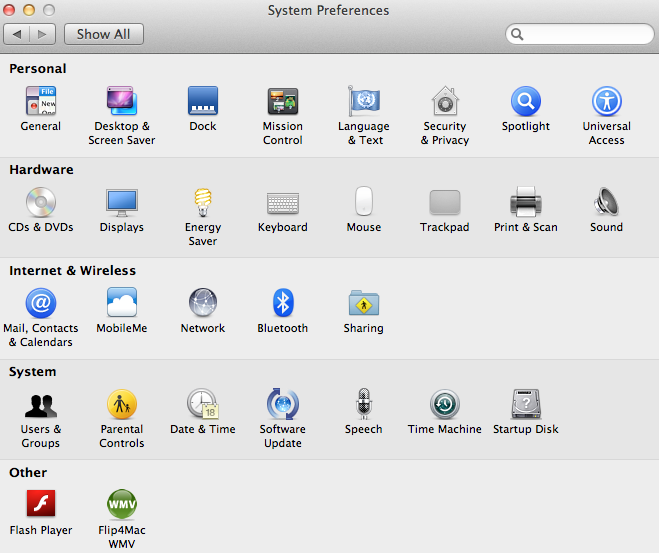Close the System Preferences window

point(9,10)
